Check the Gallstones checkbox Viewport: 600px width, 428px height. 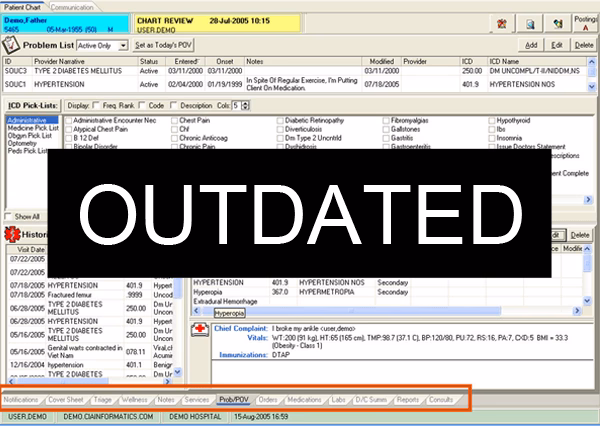coord(386,129)
